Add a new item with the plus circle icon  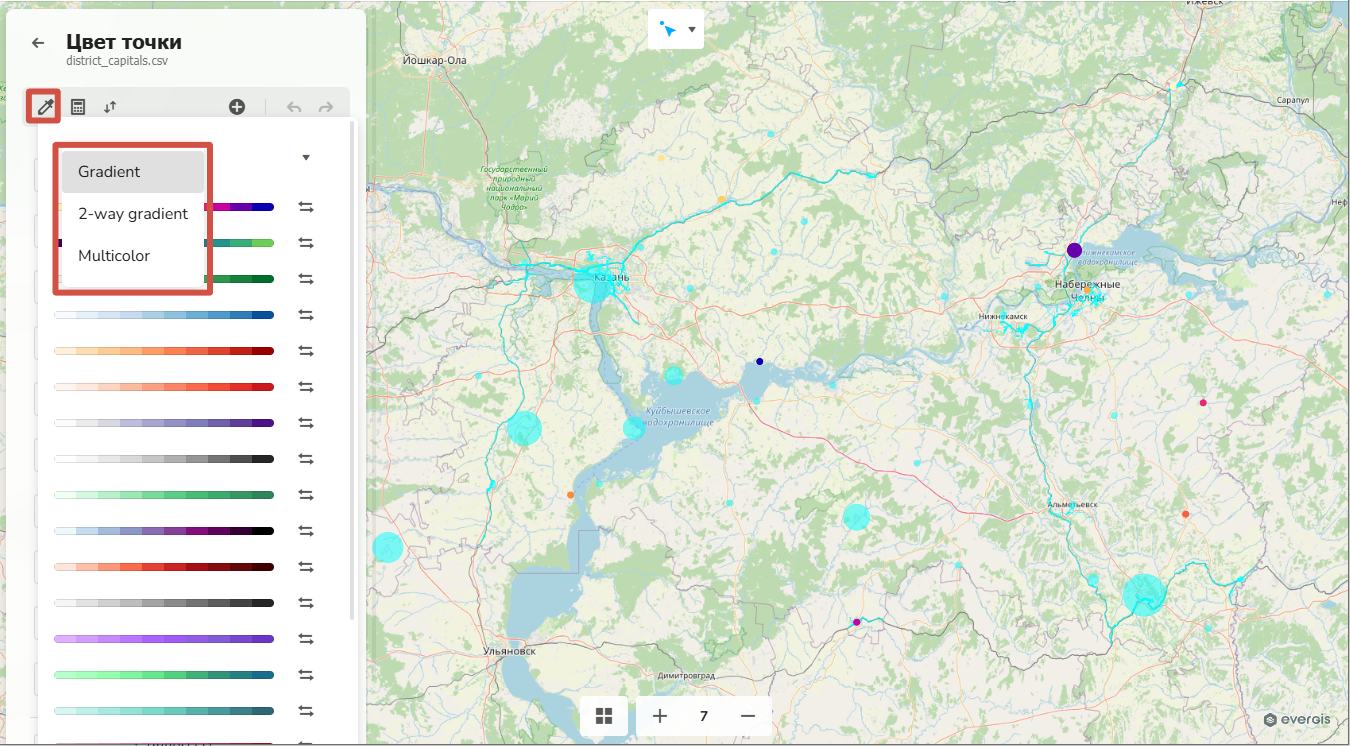[237, 107]
